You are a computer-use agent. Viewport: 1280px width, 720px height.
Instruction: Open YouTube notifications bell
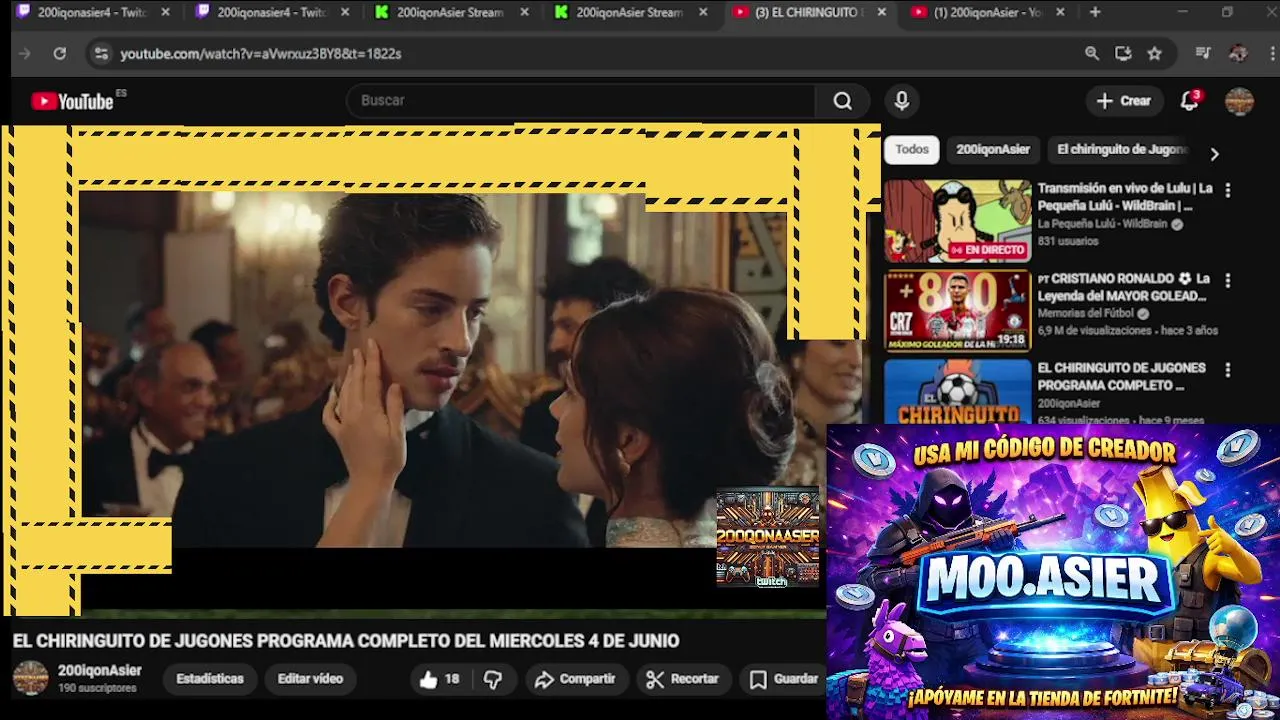pos(1189,101)
